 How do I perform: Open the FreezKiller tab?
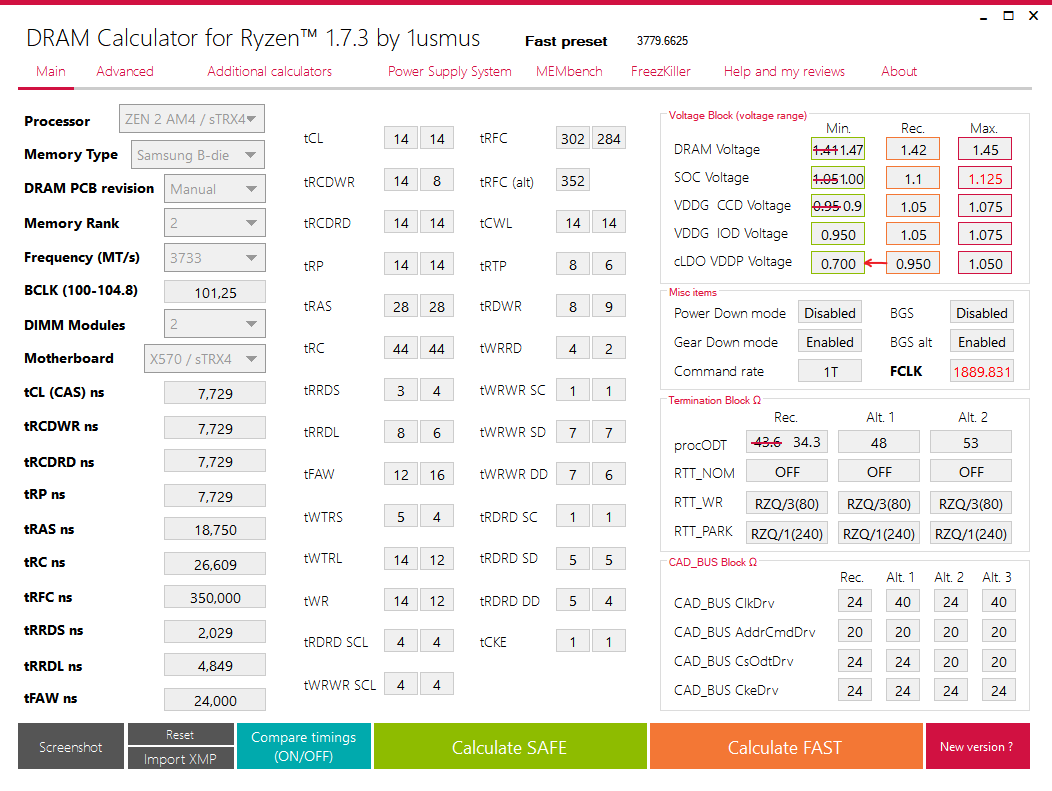coord(661,71)
